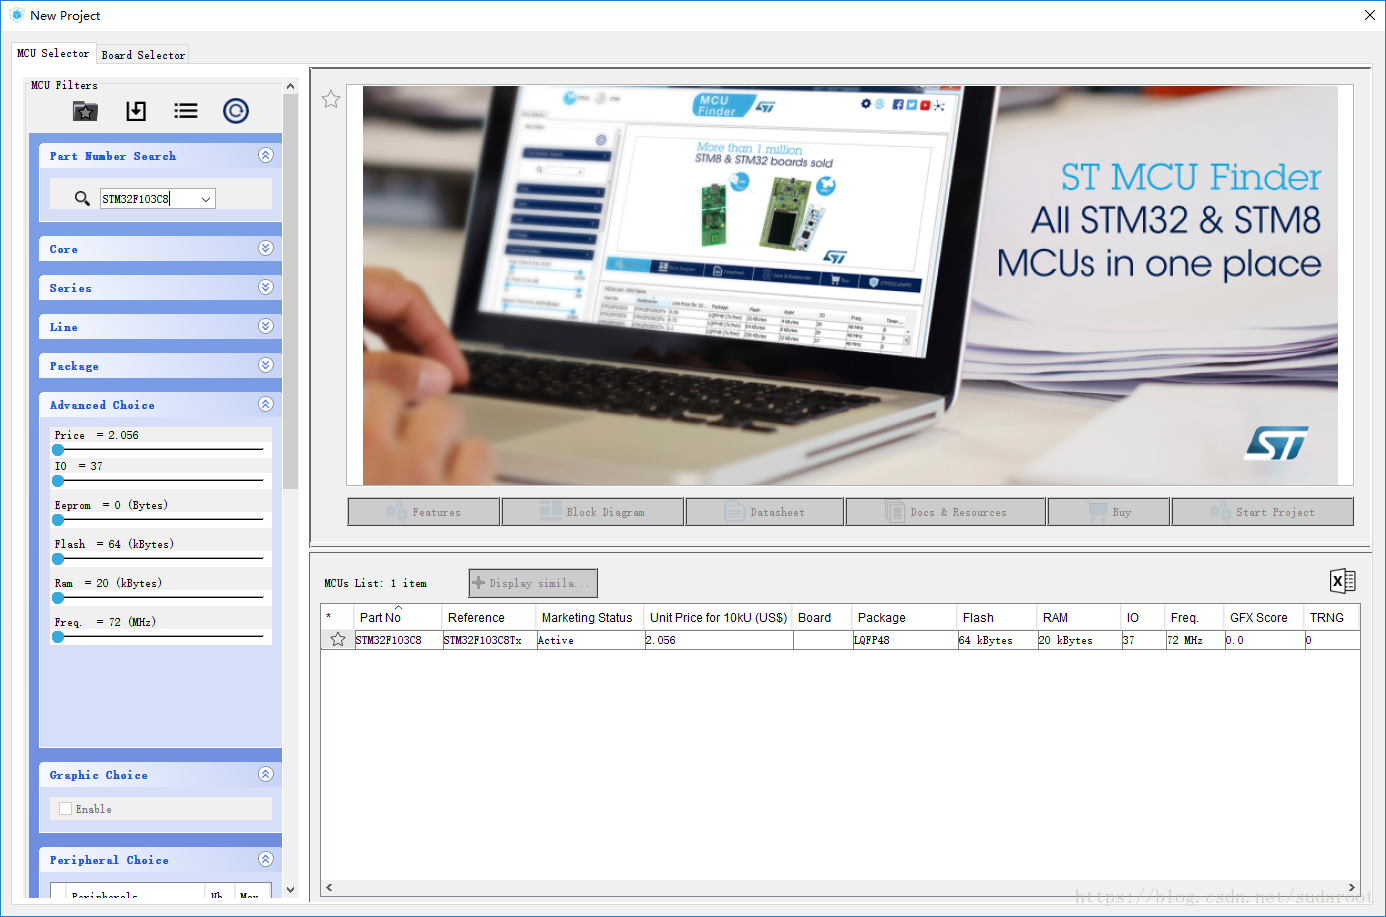Image resolution: width=1386 pixels, height=917 pixels.
Task: Expand the Series filter section
Action: pos(266,287)
